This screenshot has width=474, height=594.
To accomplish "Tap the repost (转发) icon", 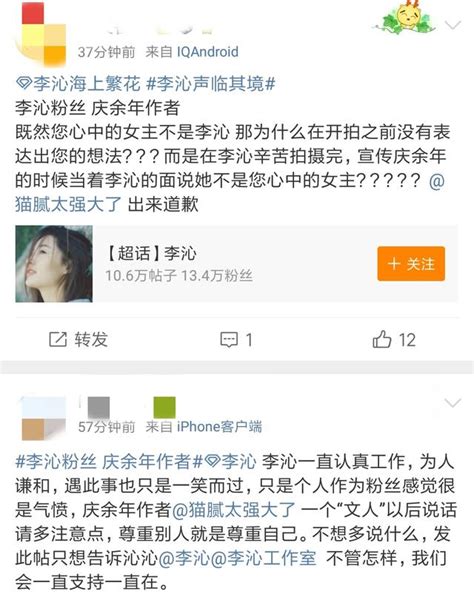I will (58, 339).
